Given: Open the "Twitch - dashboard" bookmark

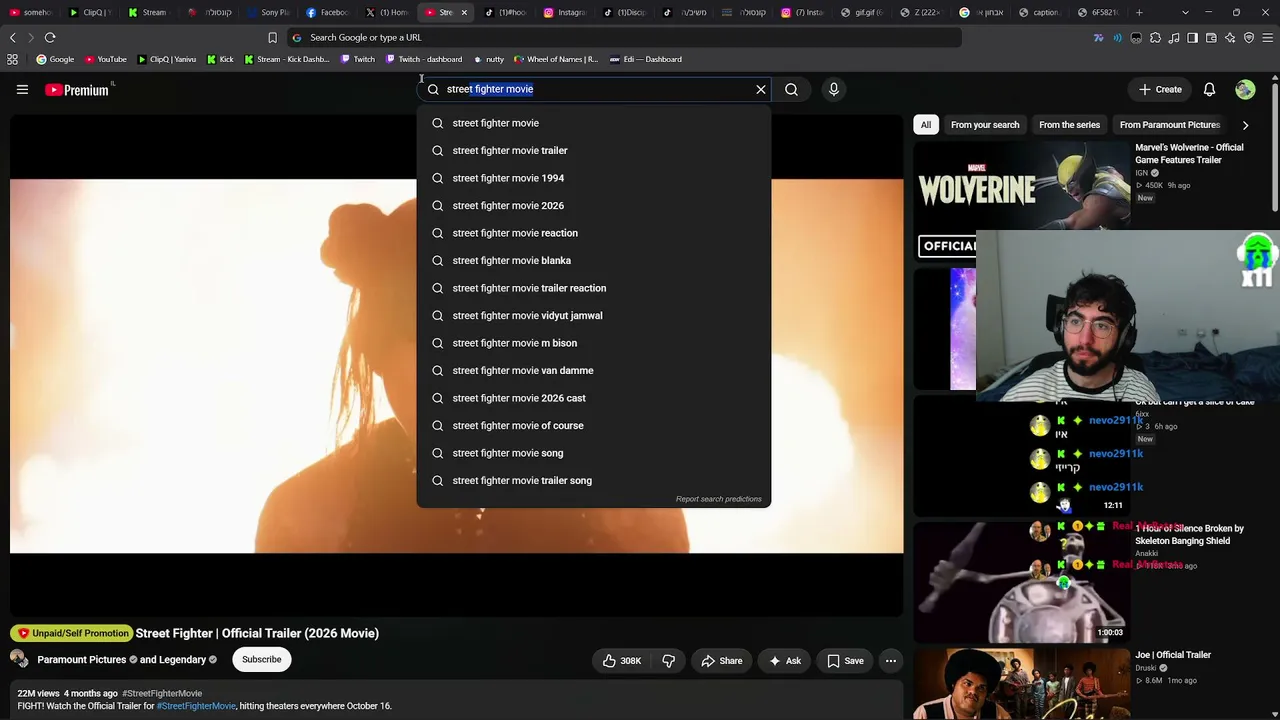Looking at the screenshot, I should point(424,59).
